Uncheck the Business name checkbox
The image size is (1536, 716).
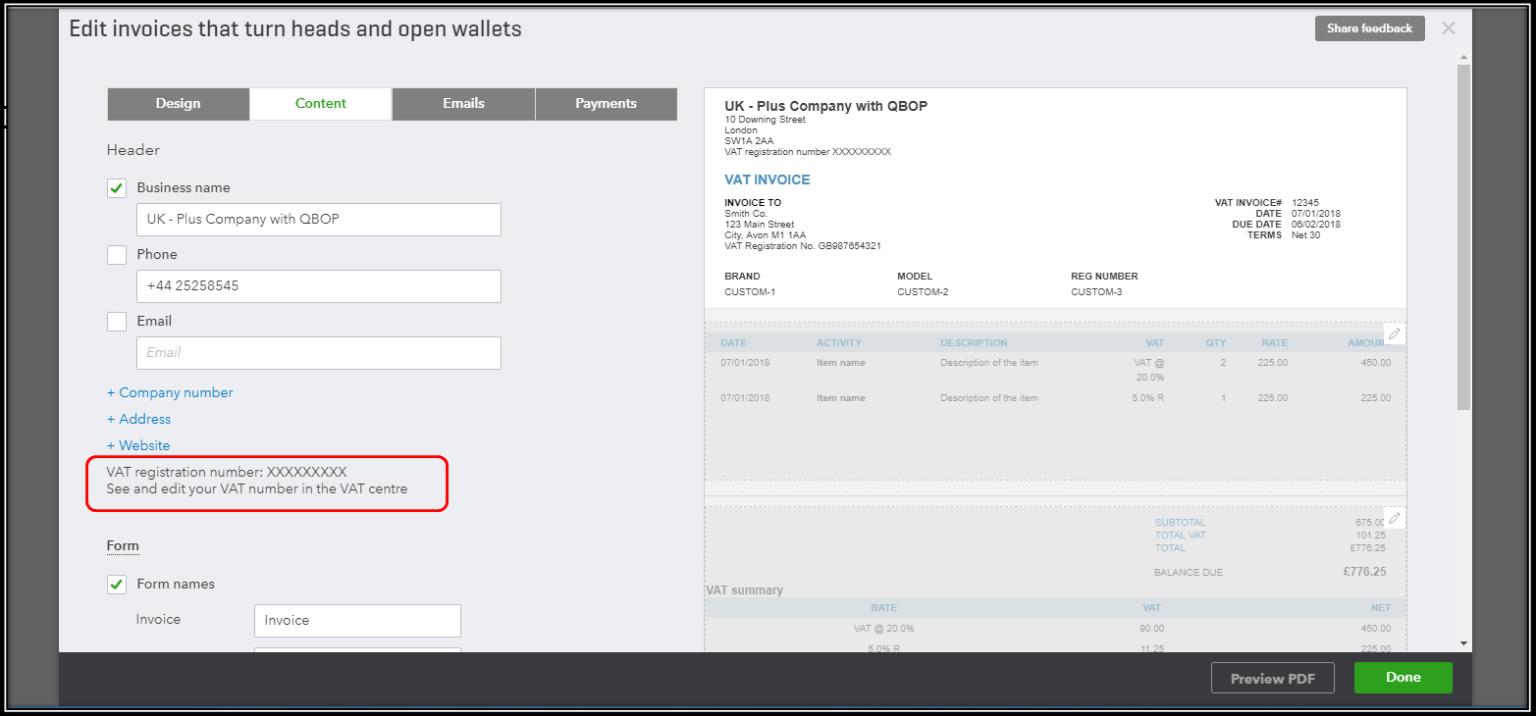point(116,187)
